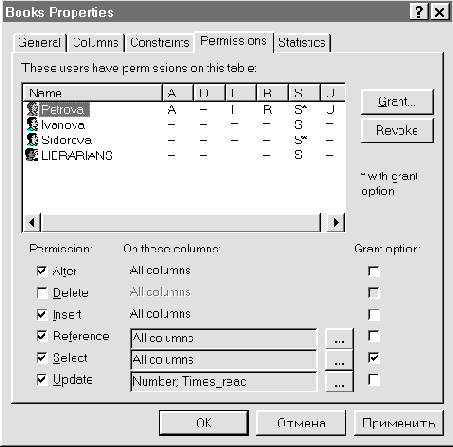
Task: Click the Sidorova user icon
Action: 33,140
